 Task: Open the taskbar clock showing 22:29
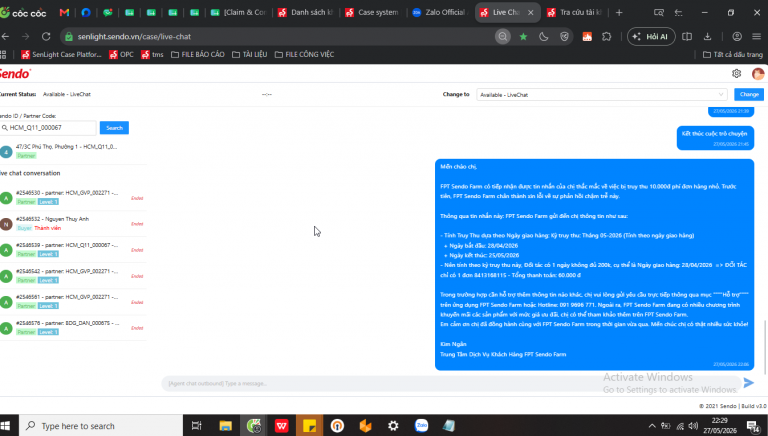(720, 426)
